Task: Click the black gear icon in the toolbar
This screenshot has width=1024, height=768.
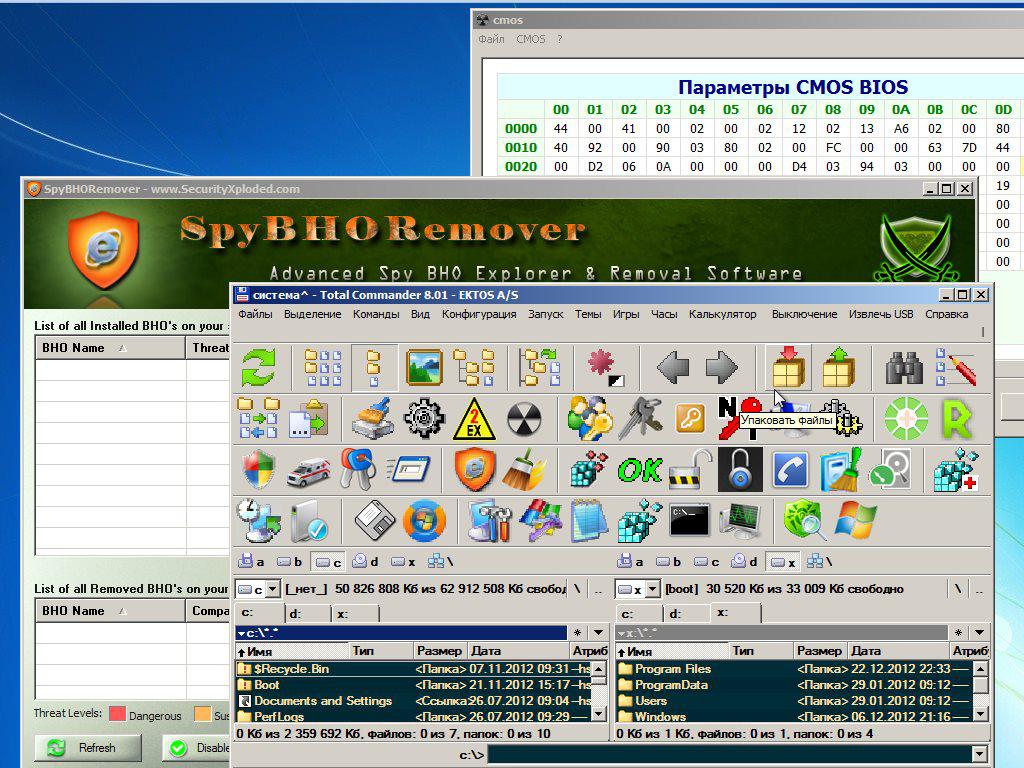Action: coord(424,418)
